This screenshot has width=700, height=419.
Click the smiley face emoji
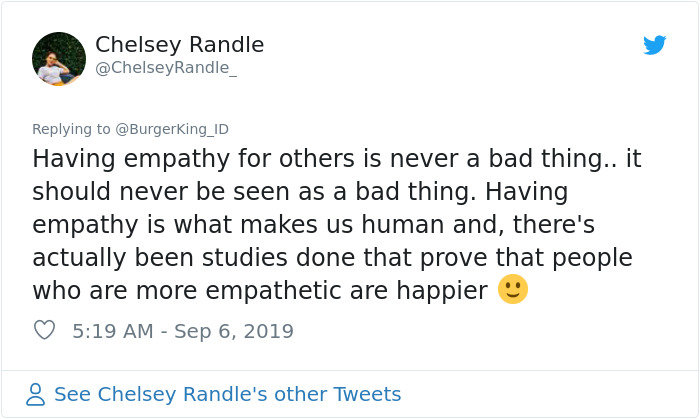pos(512,290)
